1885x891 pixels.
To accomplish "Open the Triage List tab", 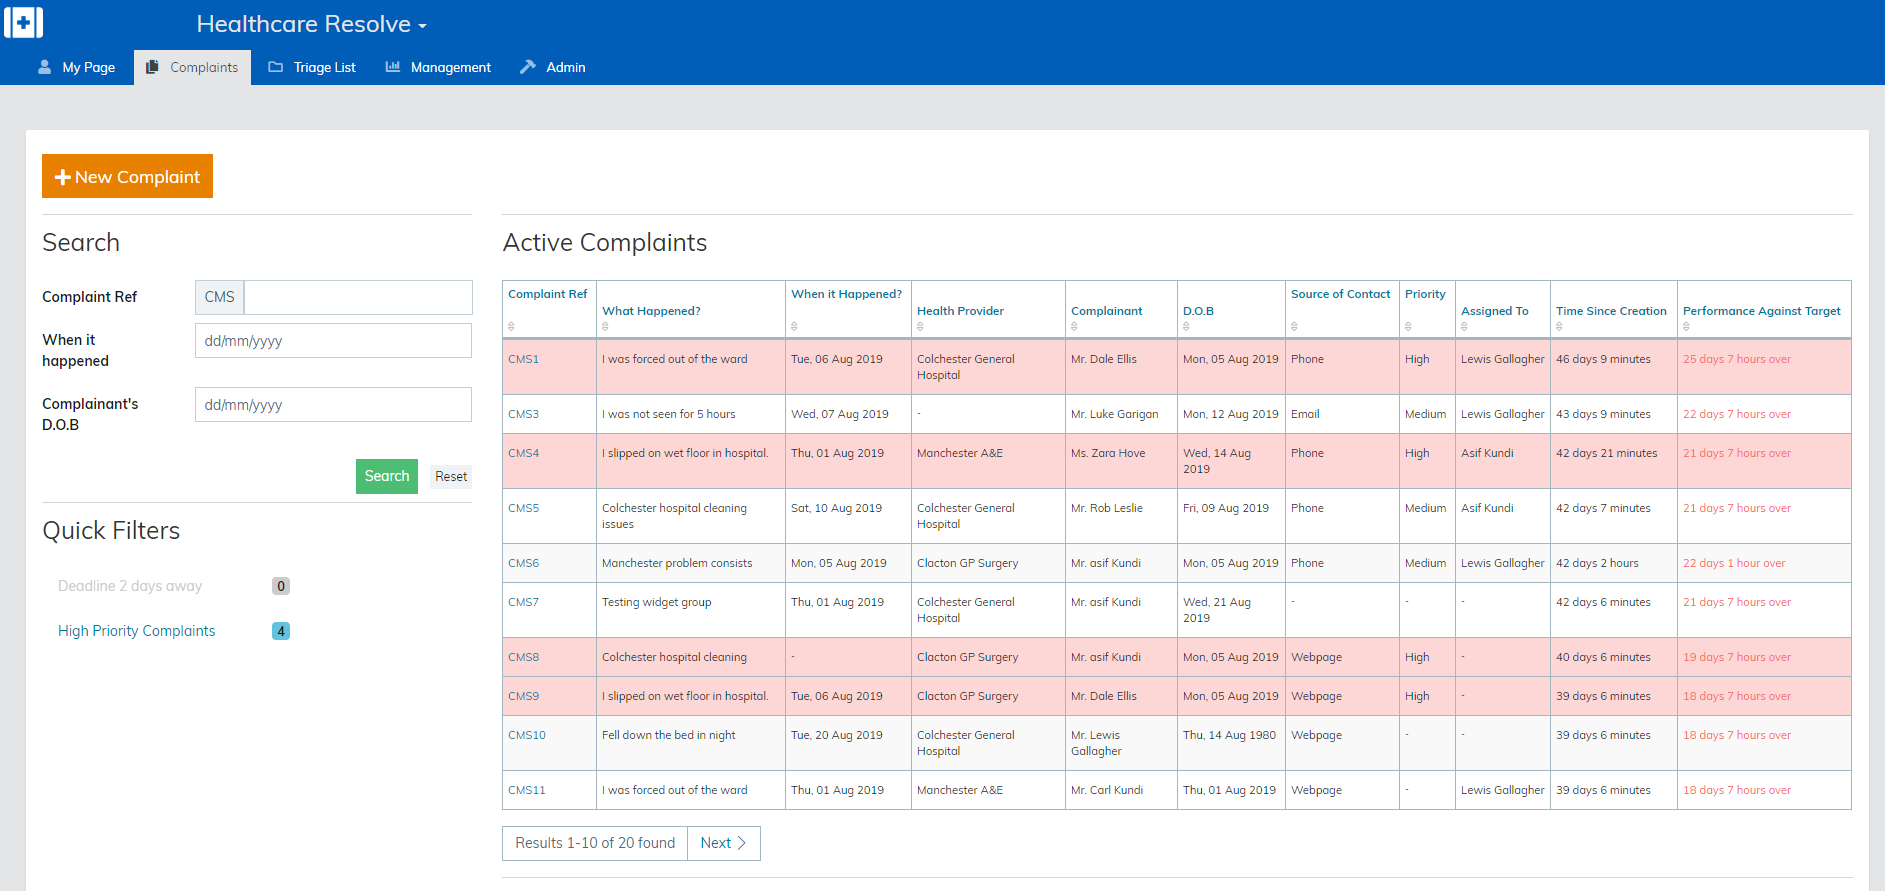I will (x=312, y=67).
